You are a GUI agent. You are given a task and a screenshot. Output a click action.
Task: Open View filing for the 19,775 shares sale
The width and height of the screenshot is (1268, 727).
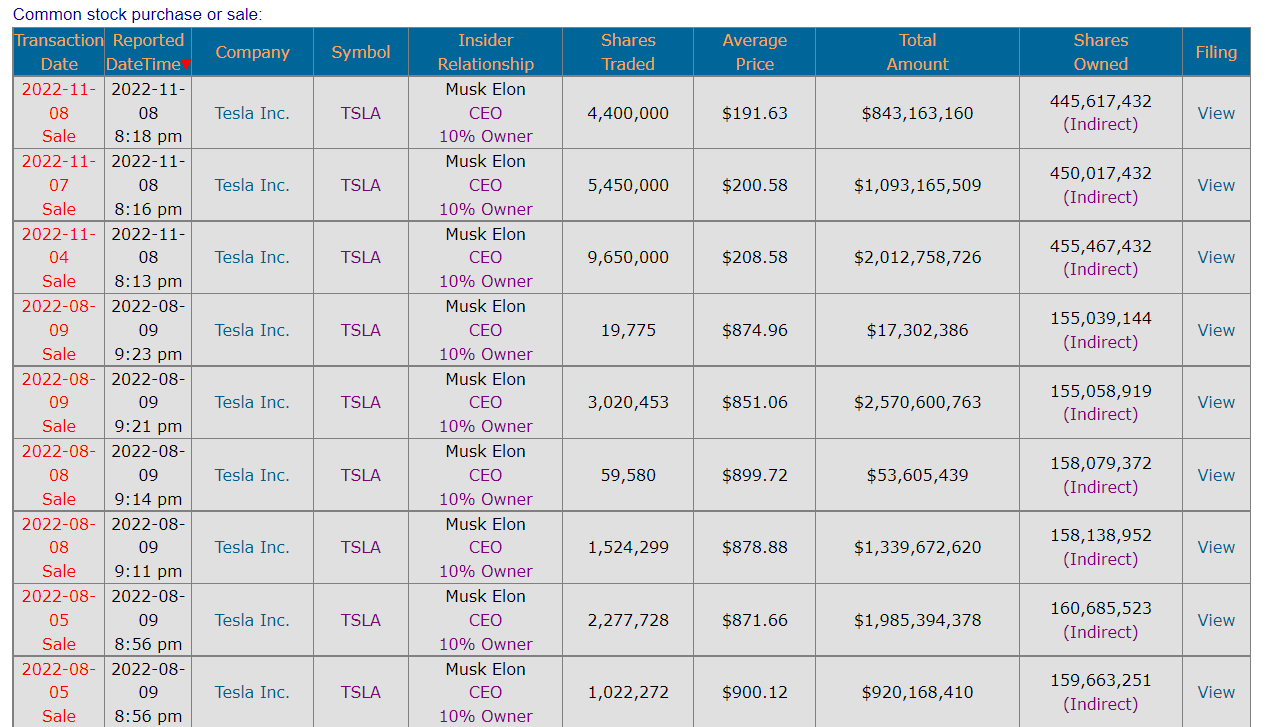pos(1216,330)
